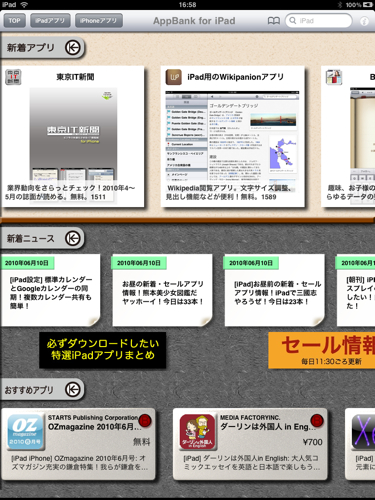Open the 東京IT新聞 app icon
This screenshot has height=500, width=375.
13,77
